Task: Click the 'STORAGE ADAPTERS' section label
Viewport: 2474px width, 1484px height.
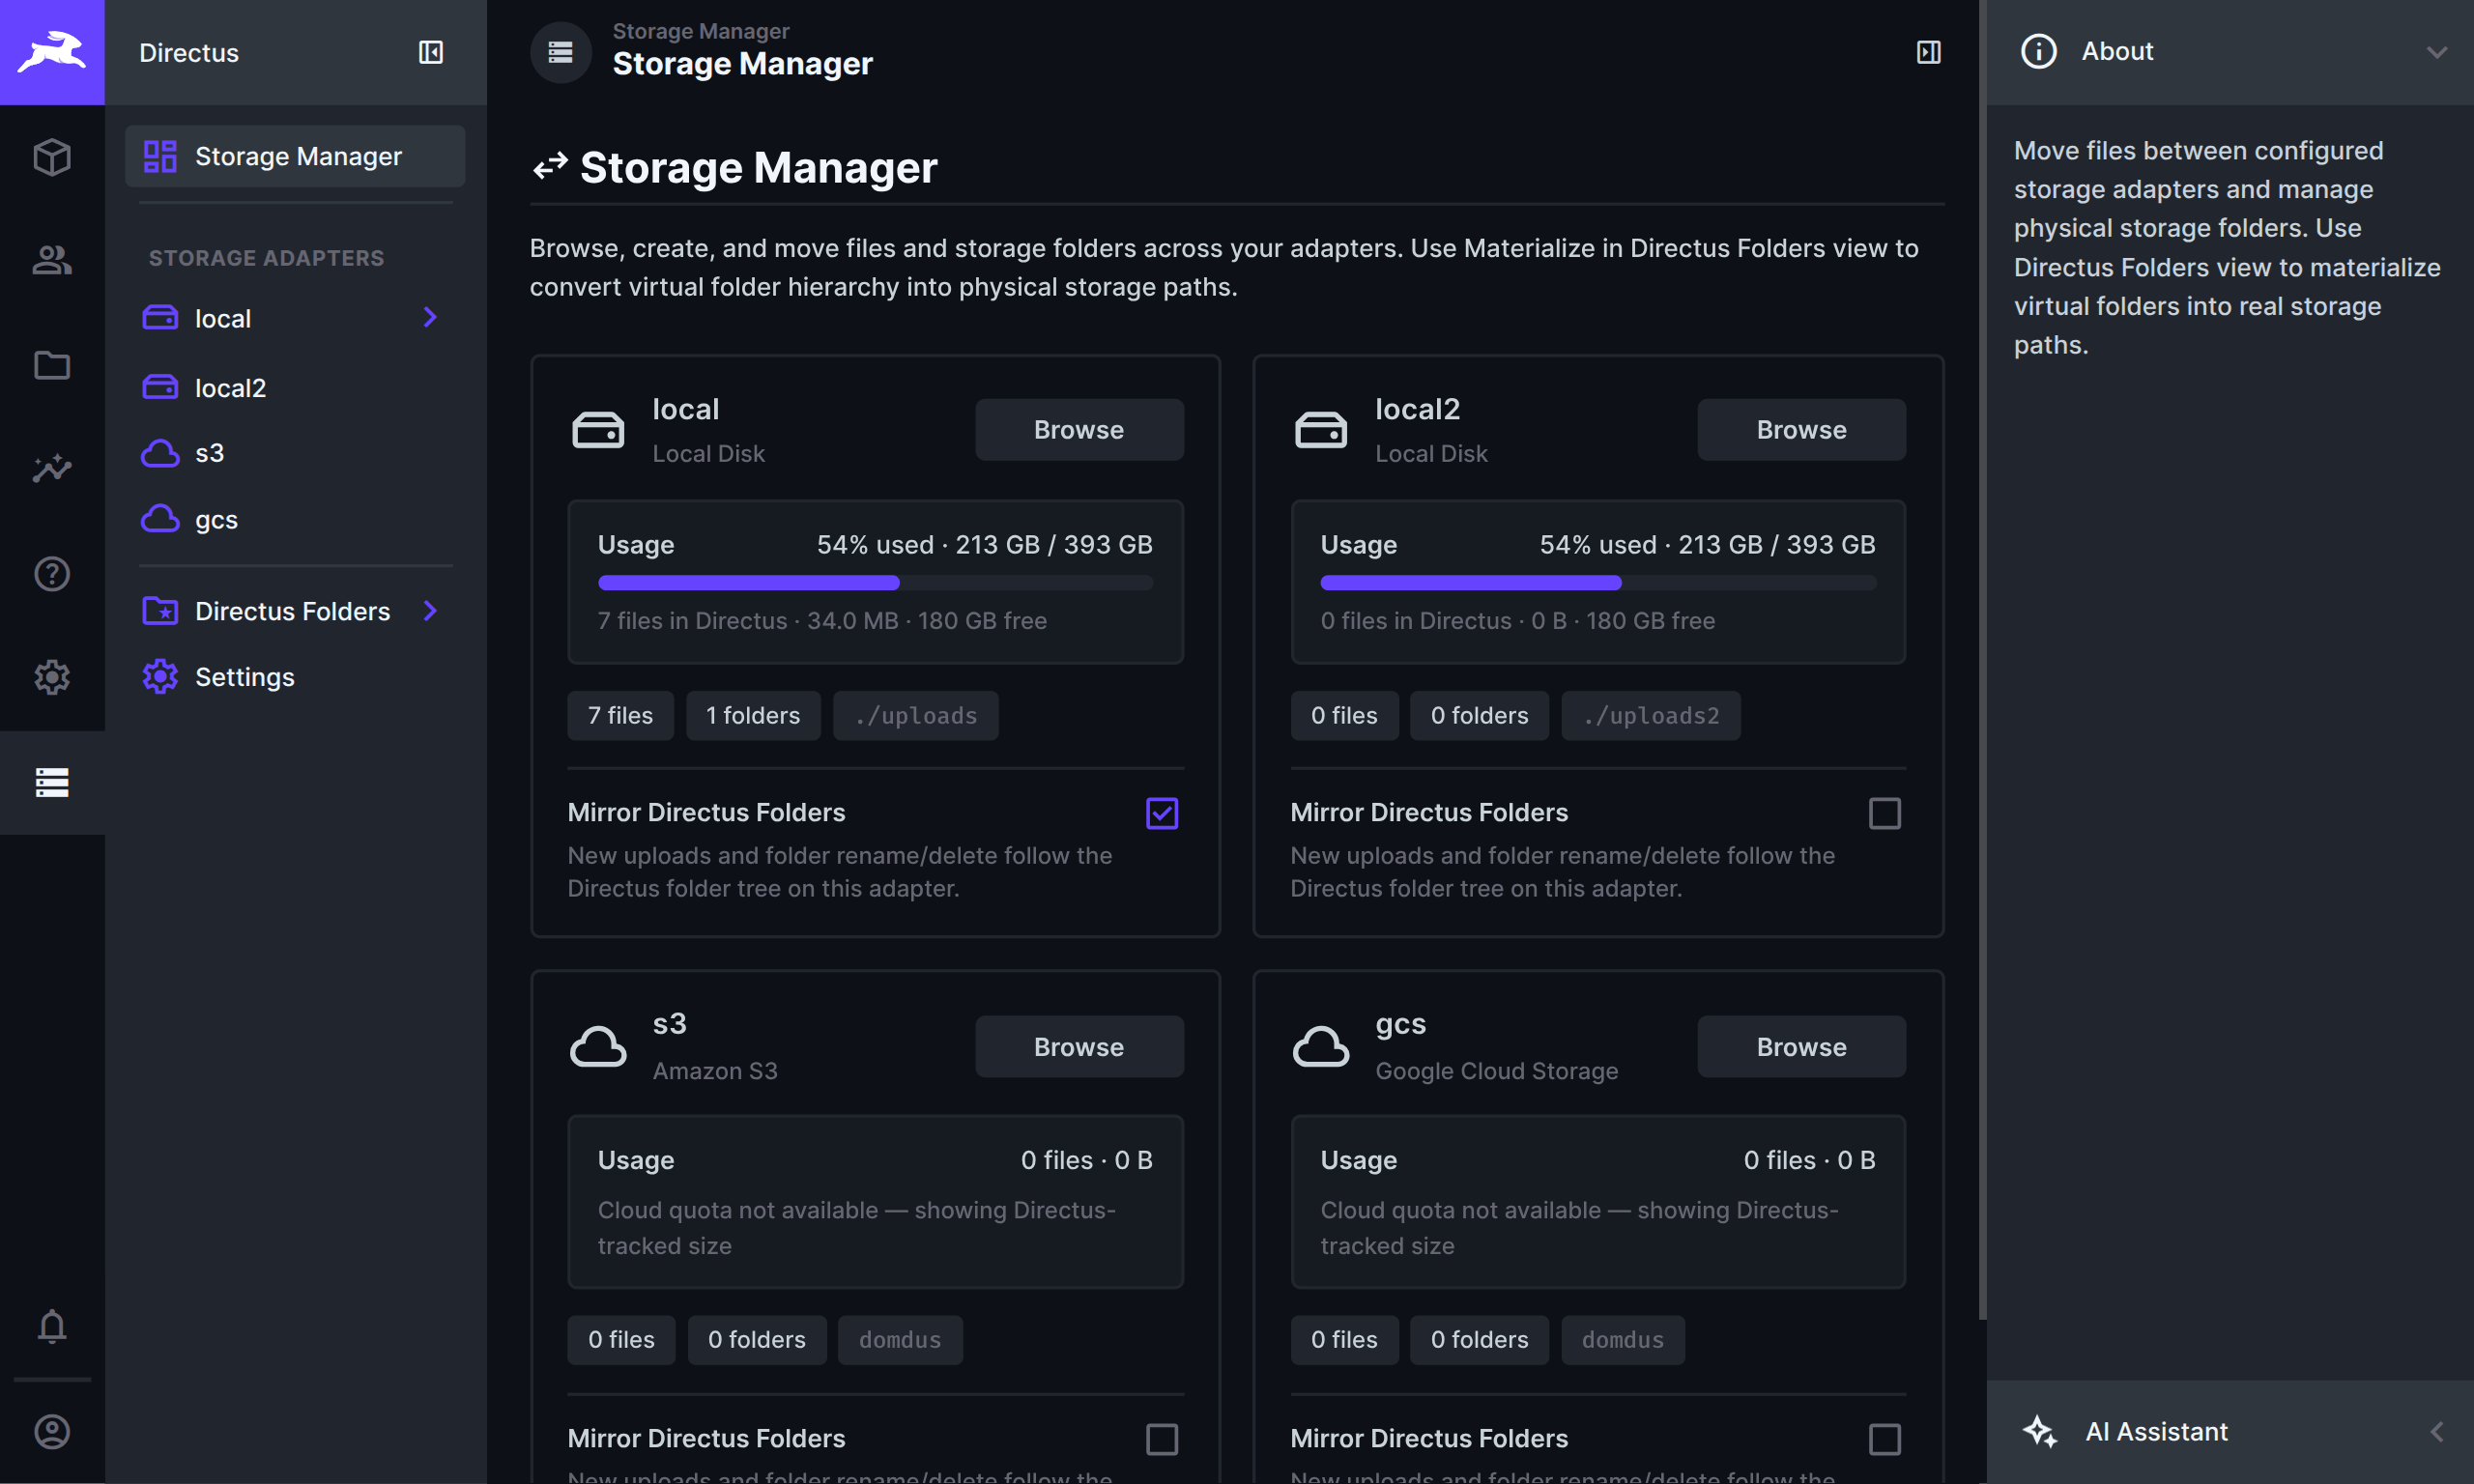Action: (x=266, y=258)
